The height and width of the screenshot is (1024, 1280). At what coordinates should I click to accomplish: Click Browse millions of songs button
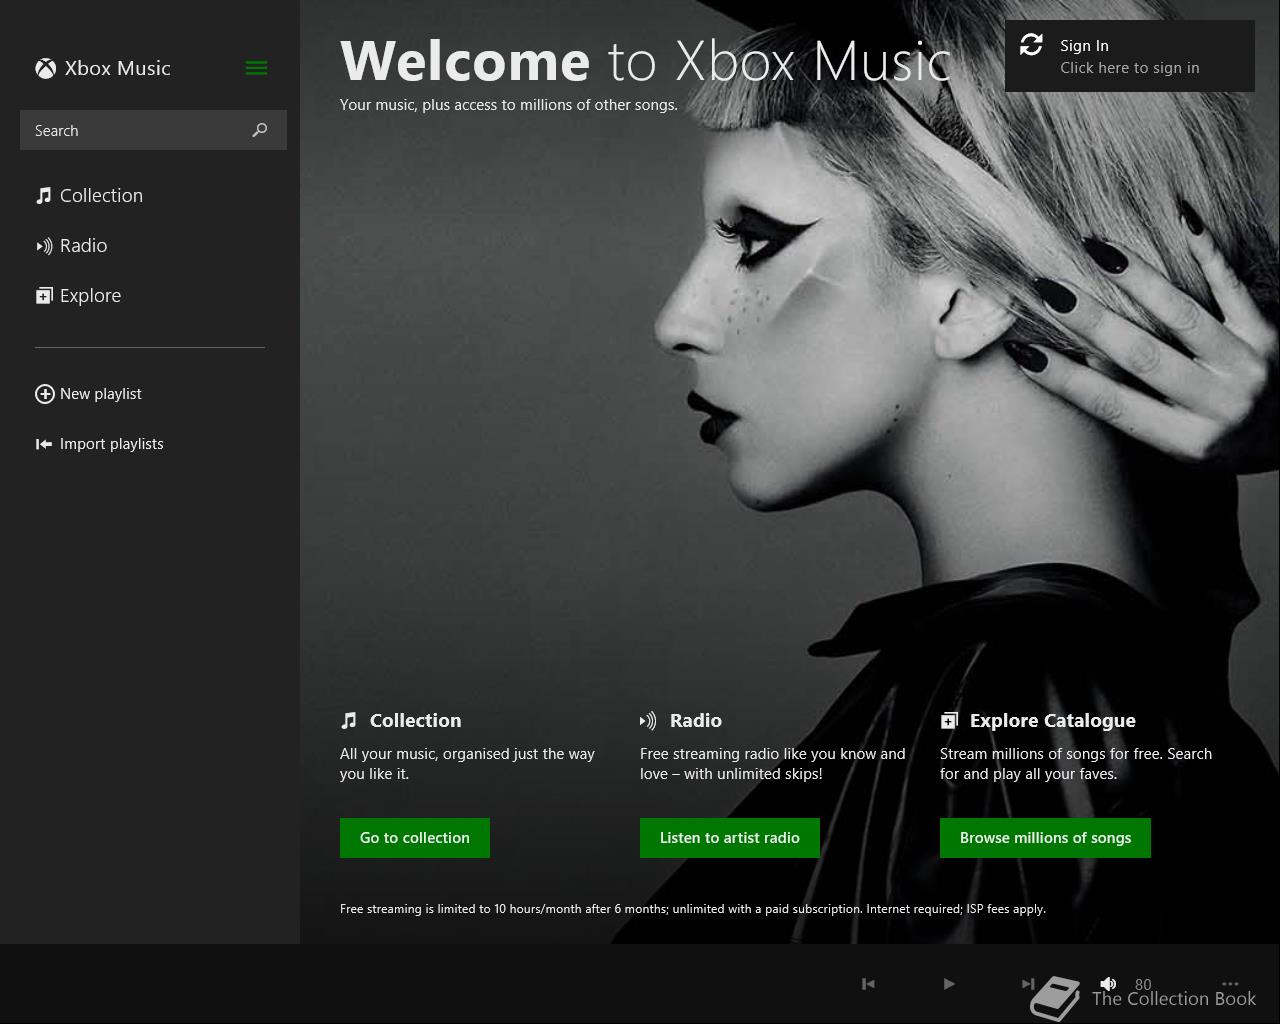(1045, 838)
